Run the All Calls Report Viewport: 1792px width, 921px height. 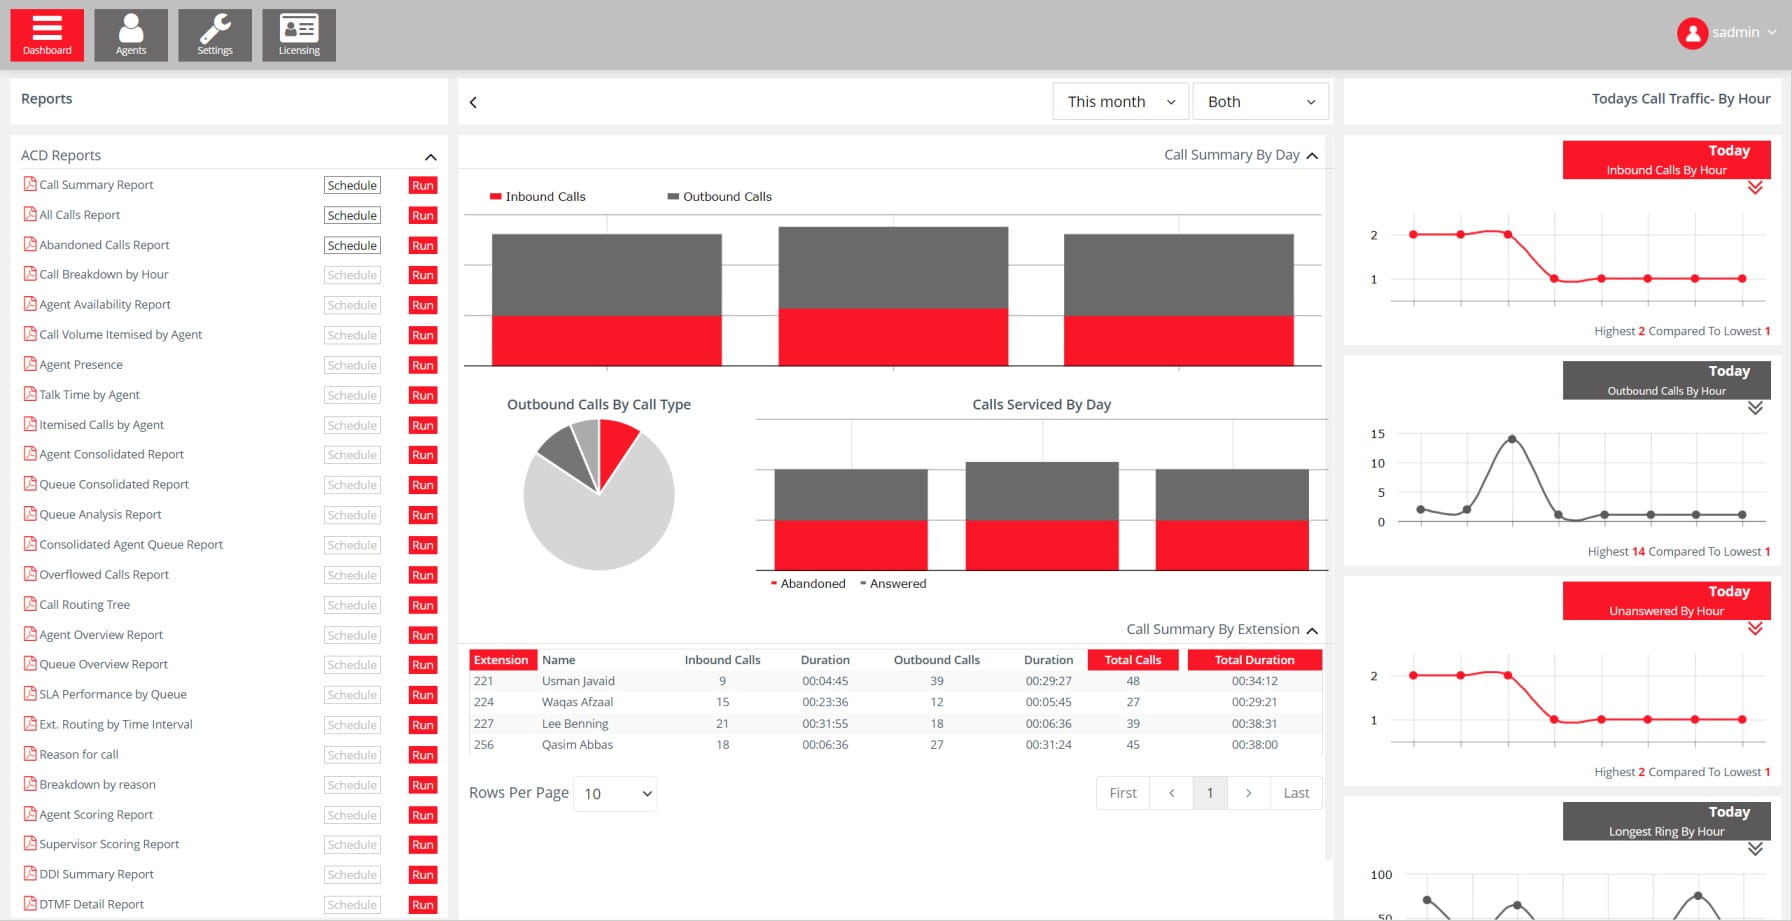421,215
